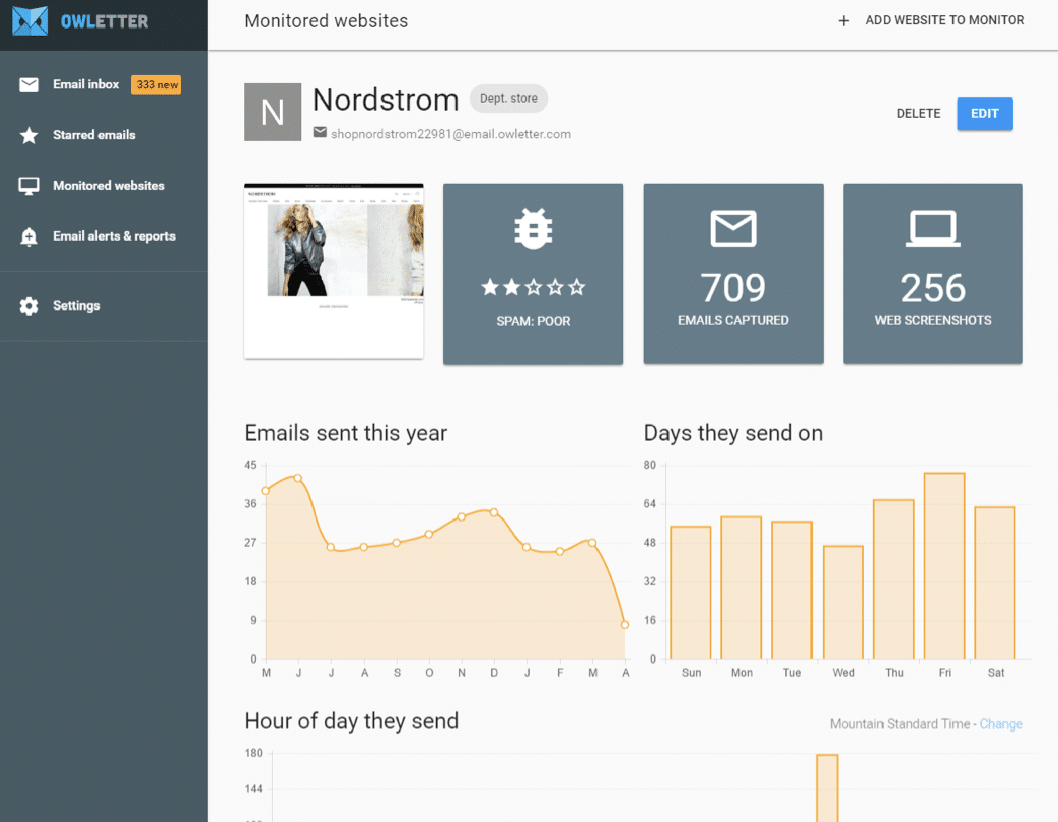The width and height of the screenshot is (1058, 822).
Task: Open the Nordstrom website screenshot thumbnail
Action: pos(334,270)
